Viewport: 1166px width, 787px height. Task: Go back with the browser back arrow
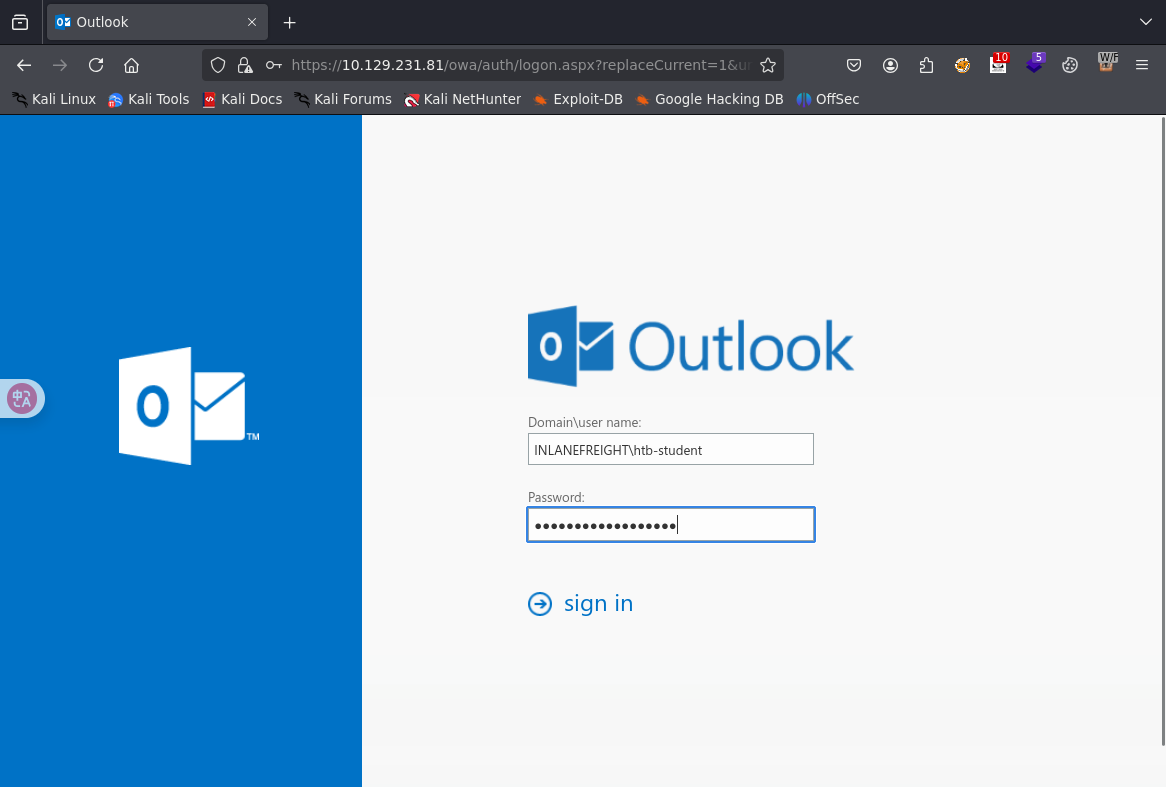pyautogui.click(x=24, y=65)
